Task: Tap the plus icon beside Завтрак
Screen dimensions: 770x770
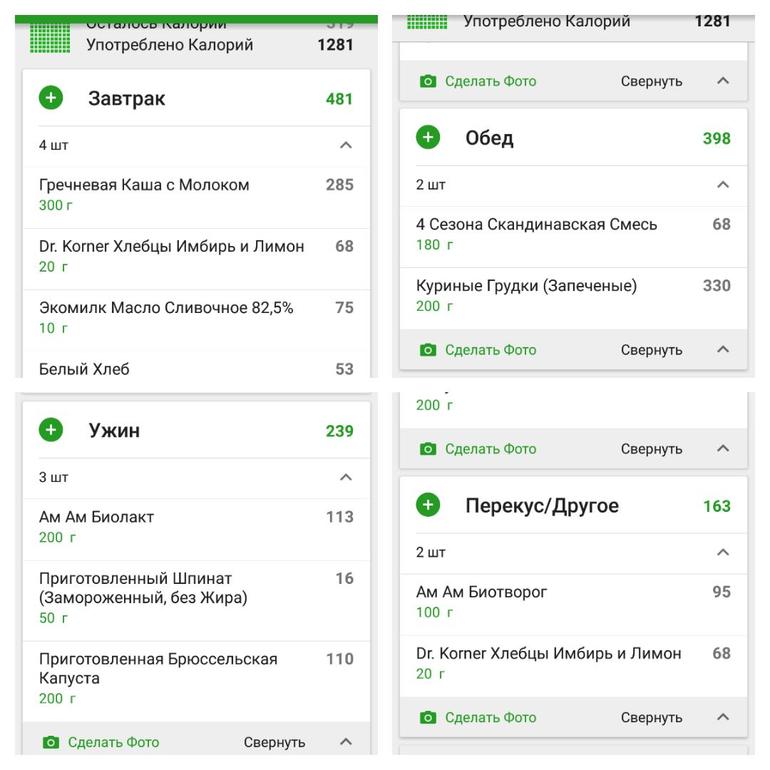Action: pos(51,98)
